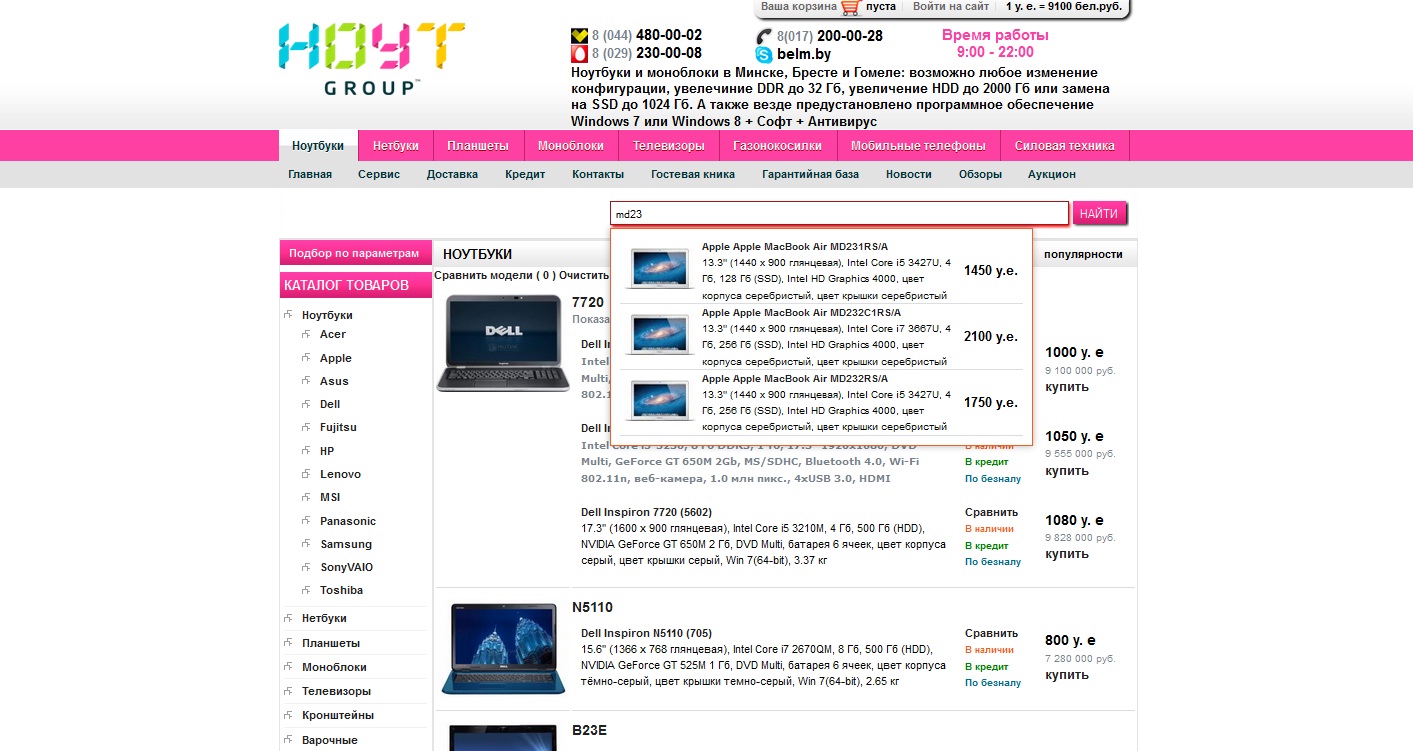Open the Аукцион menu item
The image size is (1413, 751).
click(1052, 174)
